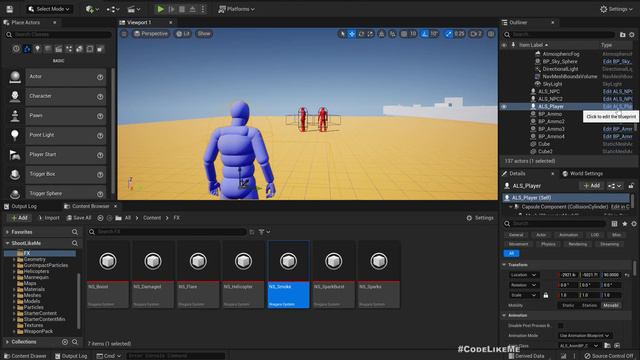Open play options three-dot menu
This screenshot has height=360, width=640.
pyautogui.click(x=203, y=9)
